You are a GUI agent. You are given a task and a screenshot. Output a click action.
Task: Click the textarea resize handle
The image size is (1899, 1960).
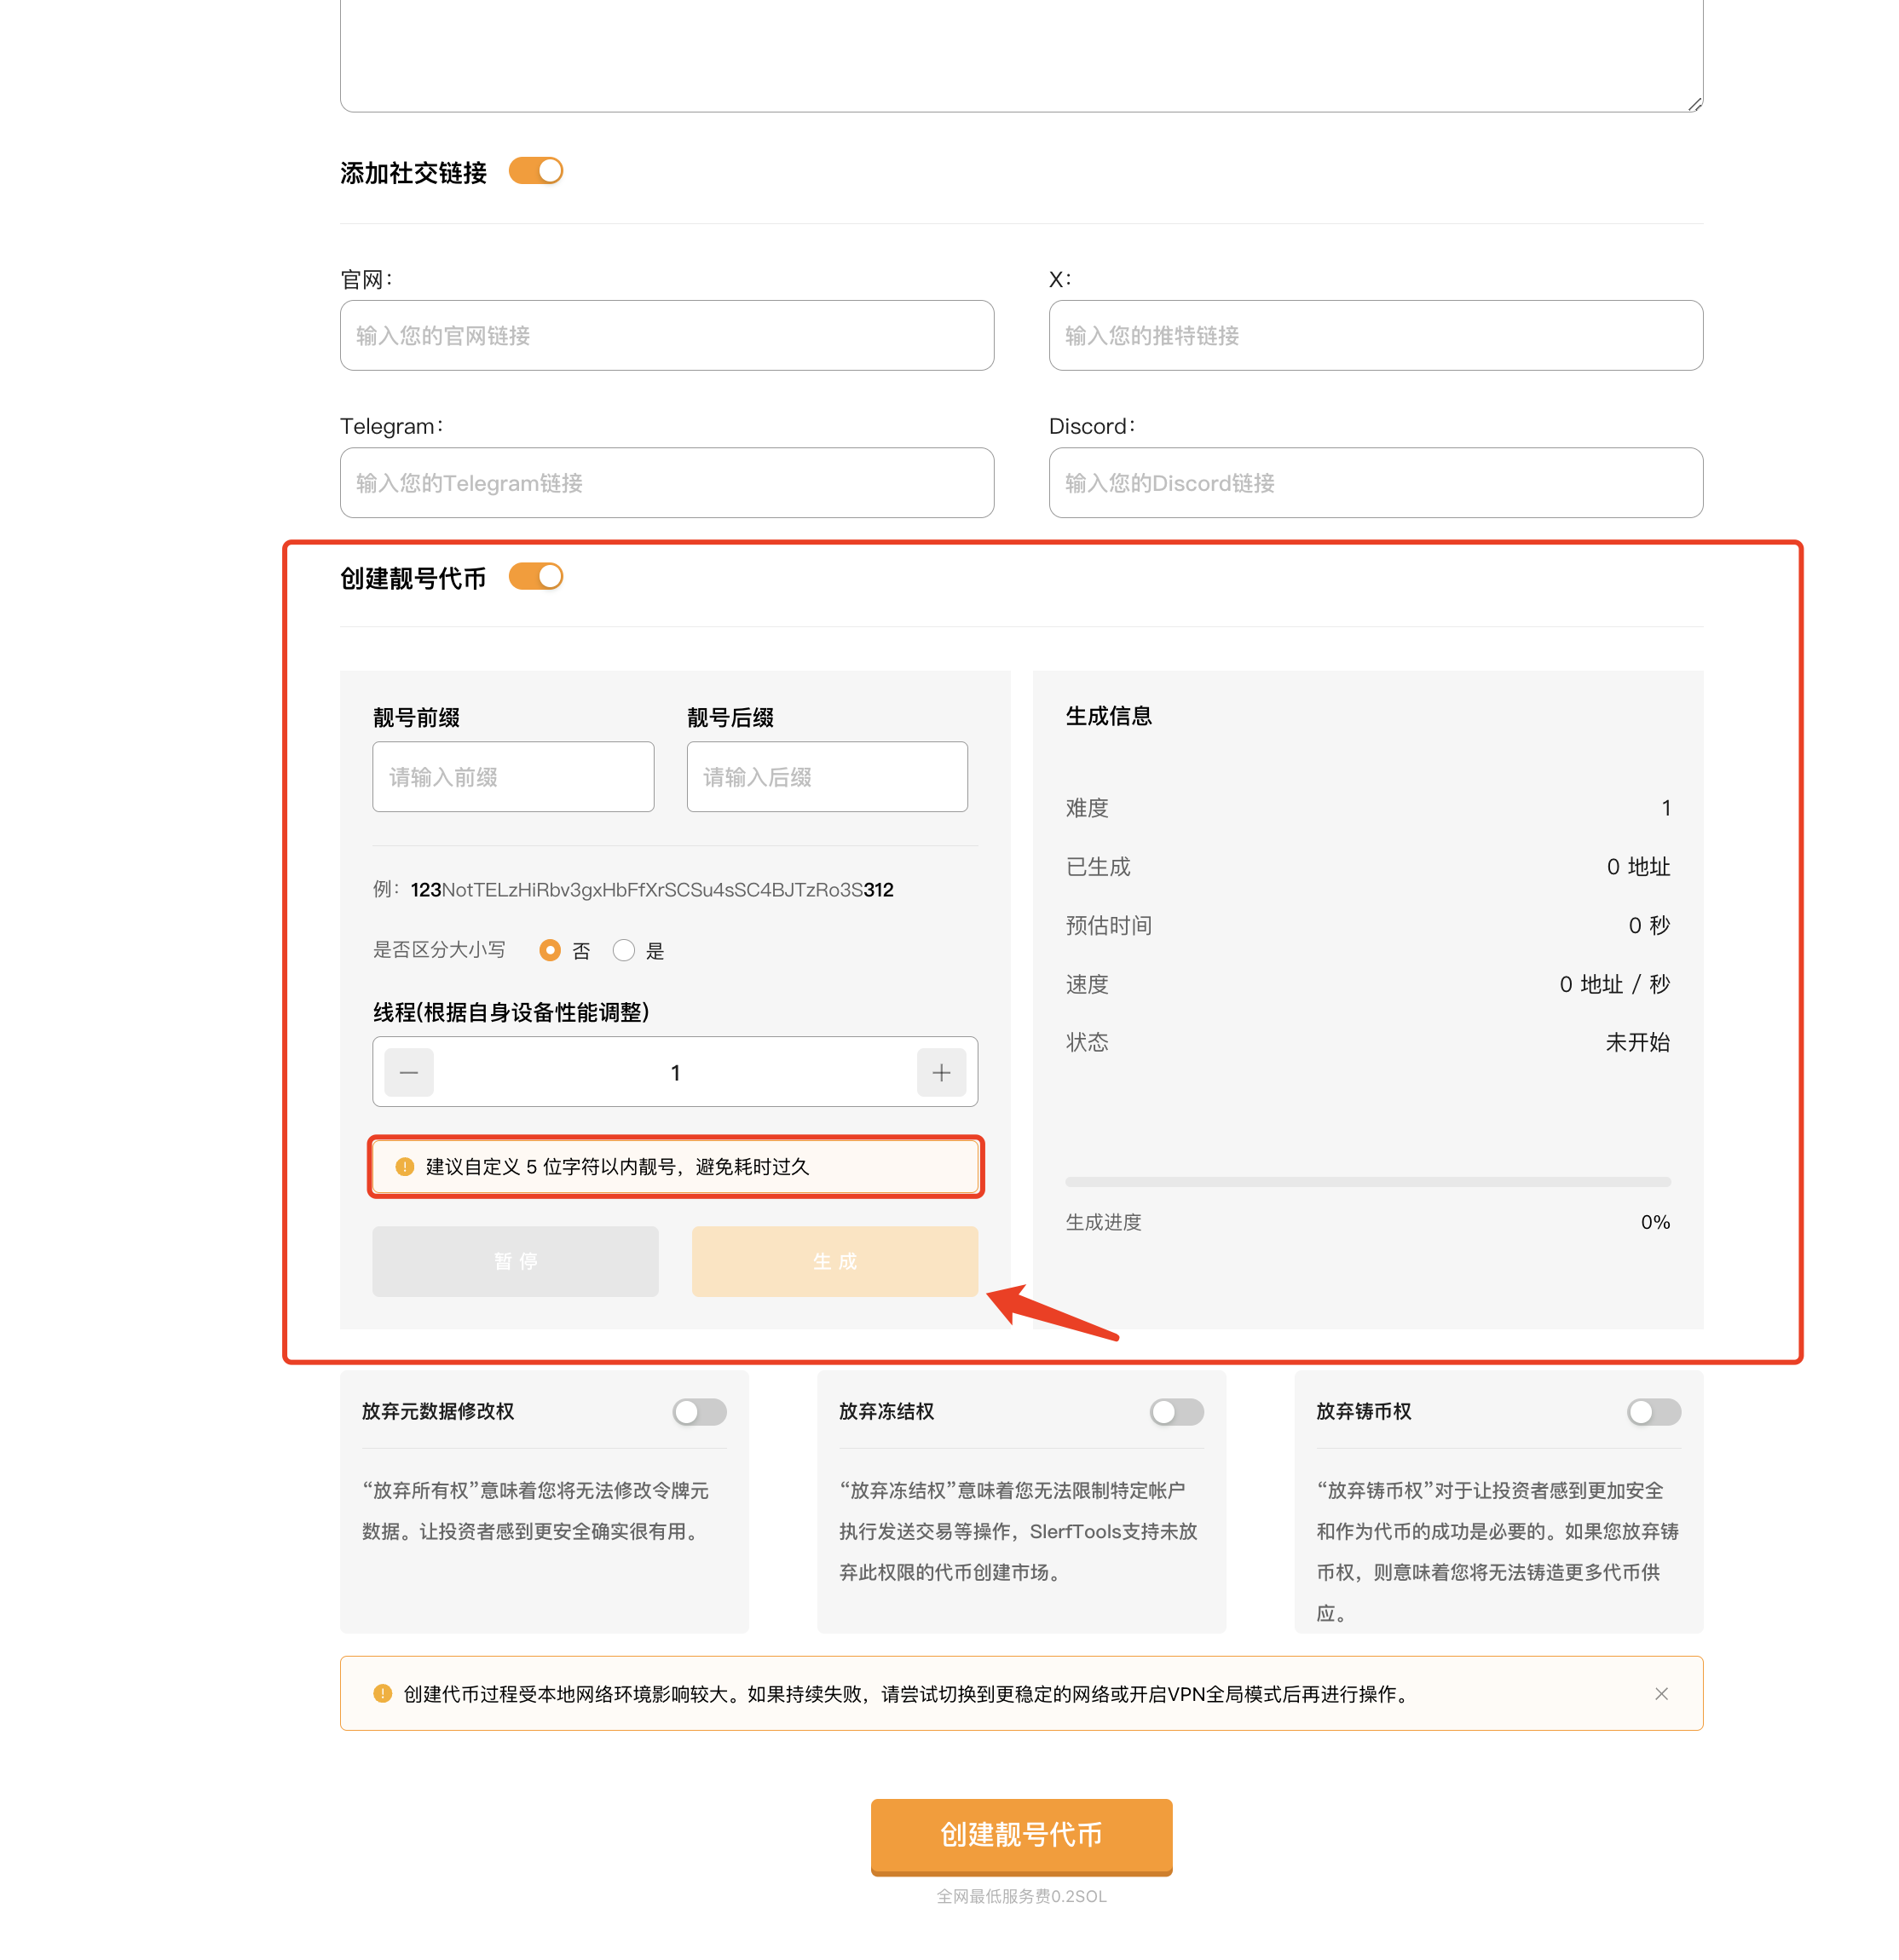[1694, 104]
